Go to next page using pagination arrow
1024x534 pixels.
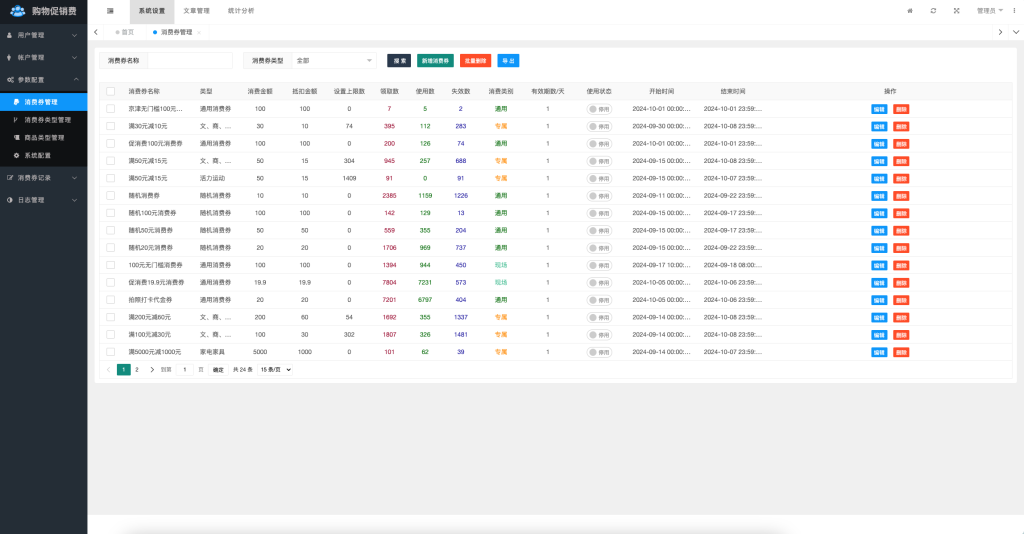(152, 370)
